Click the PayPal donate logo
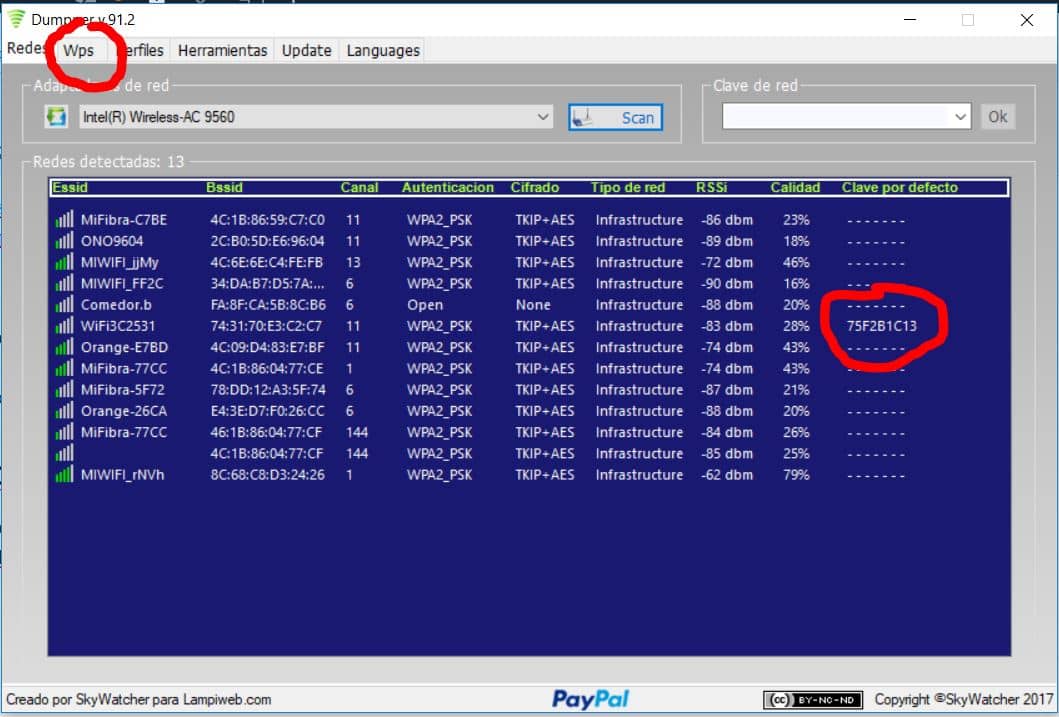This screenshot has height=717, width=1059. [x=590, y=699]
